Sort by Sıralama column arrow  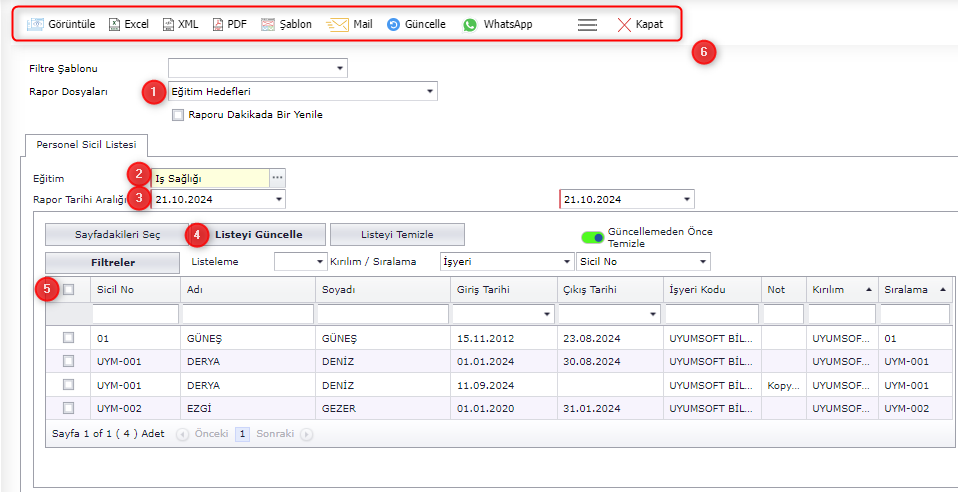pos(943,290)
